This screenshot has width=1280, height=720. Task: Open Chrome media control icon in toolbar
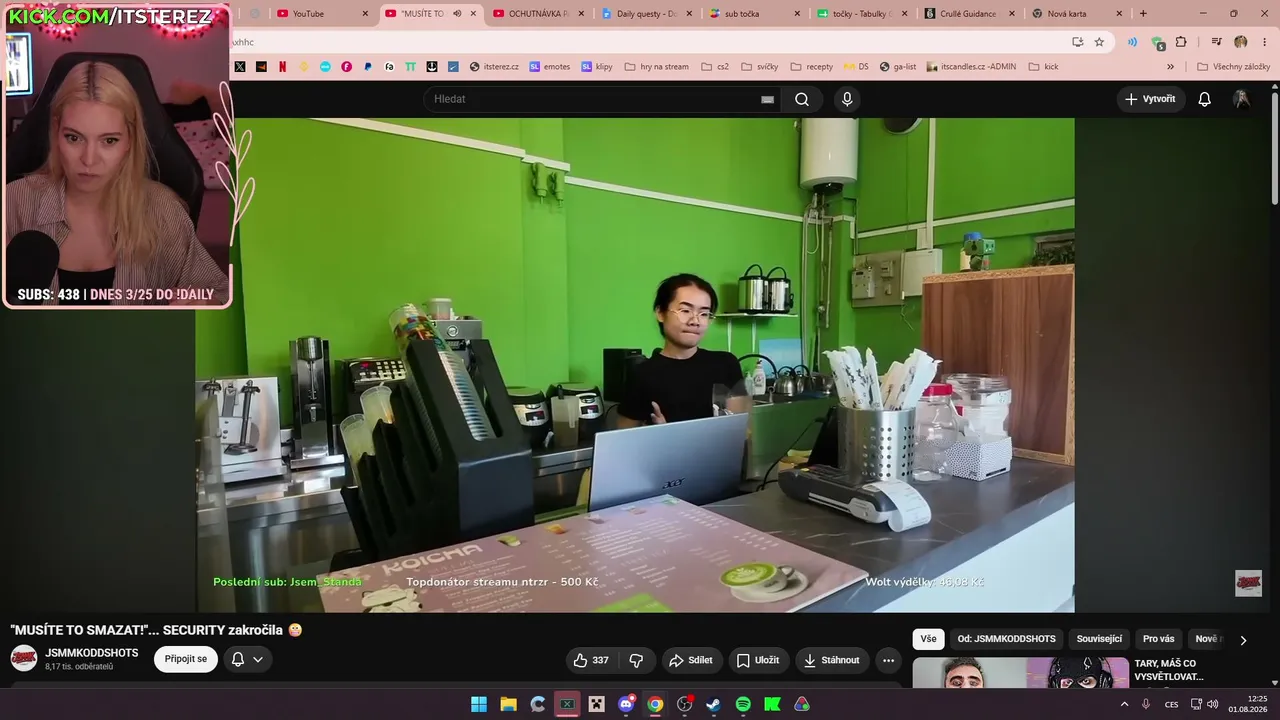click(1216, 42)
